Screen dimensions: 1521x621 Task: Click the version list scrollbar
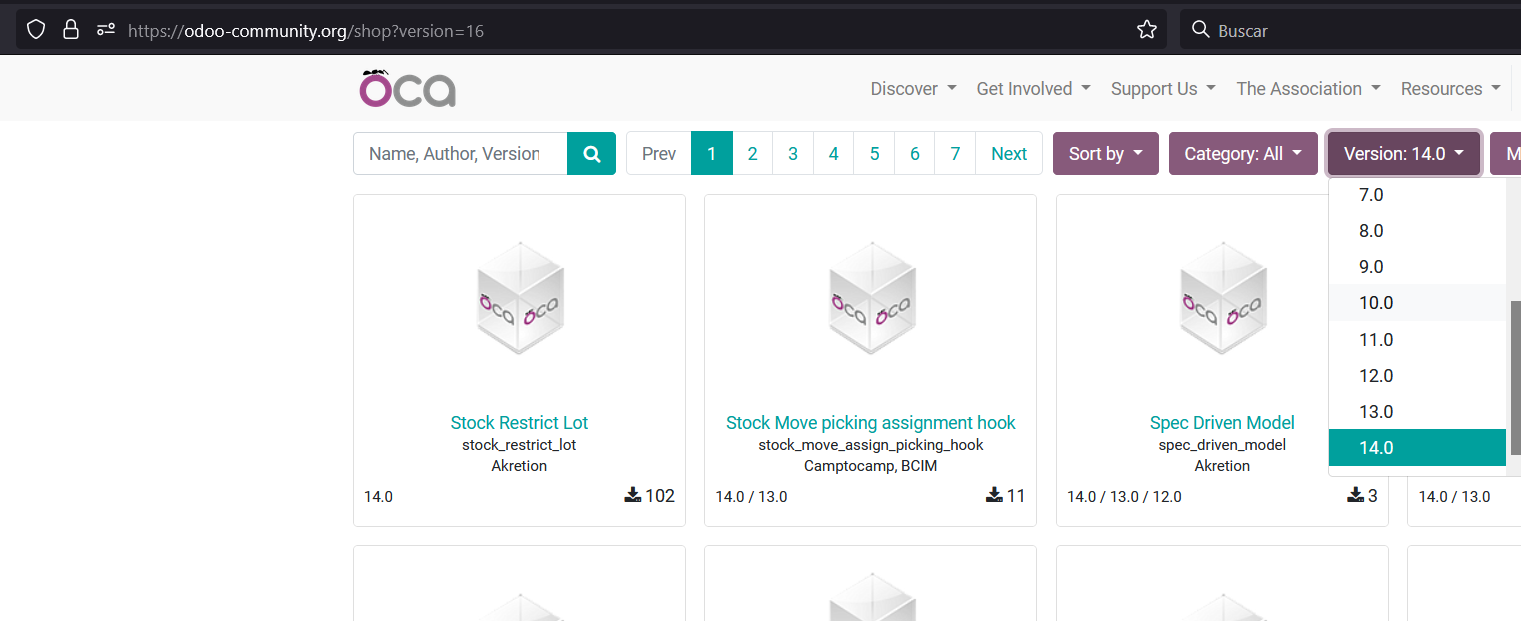(x=1514, y=375)
